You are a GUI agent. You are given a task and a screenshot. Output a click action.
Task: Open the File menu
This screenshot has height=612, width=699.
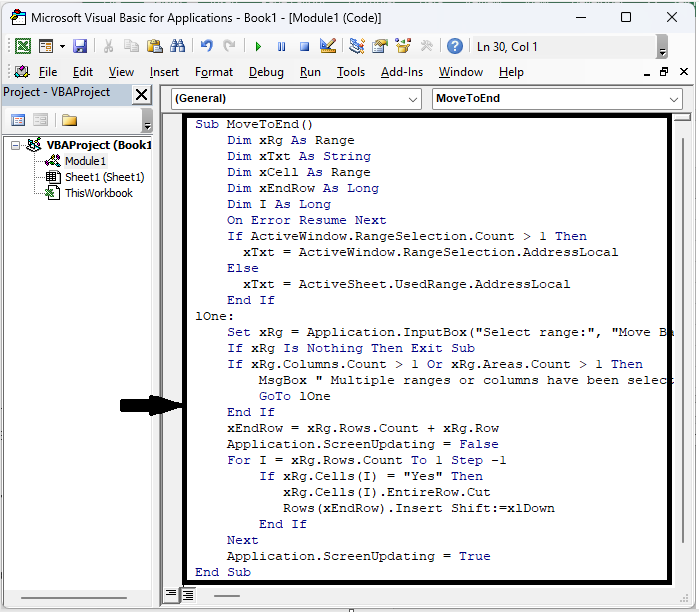[48, 72]
